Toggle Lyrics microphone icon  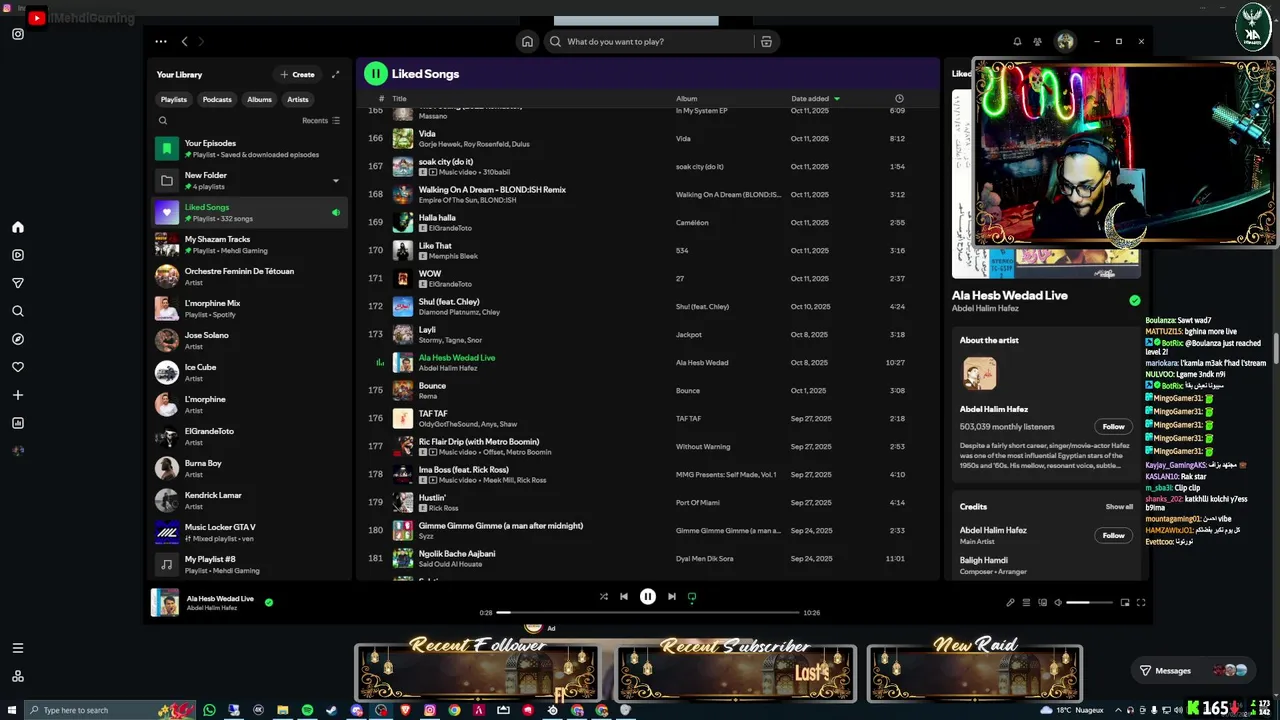coord(1010,603)
